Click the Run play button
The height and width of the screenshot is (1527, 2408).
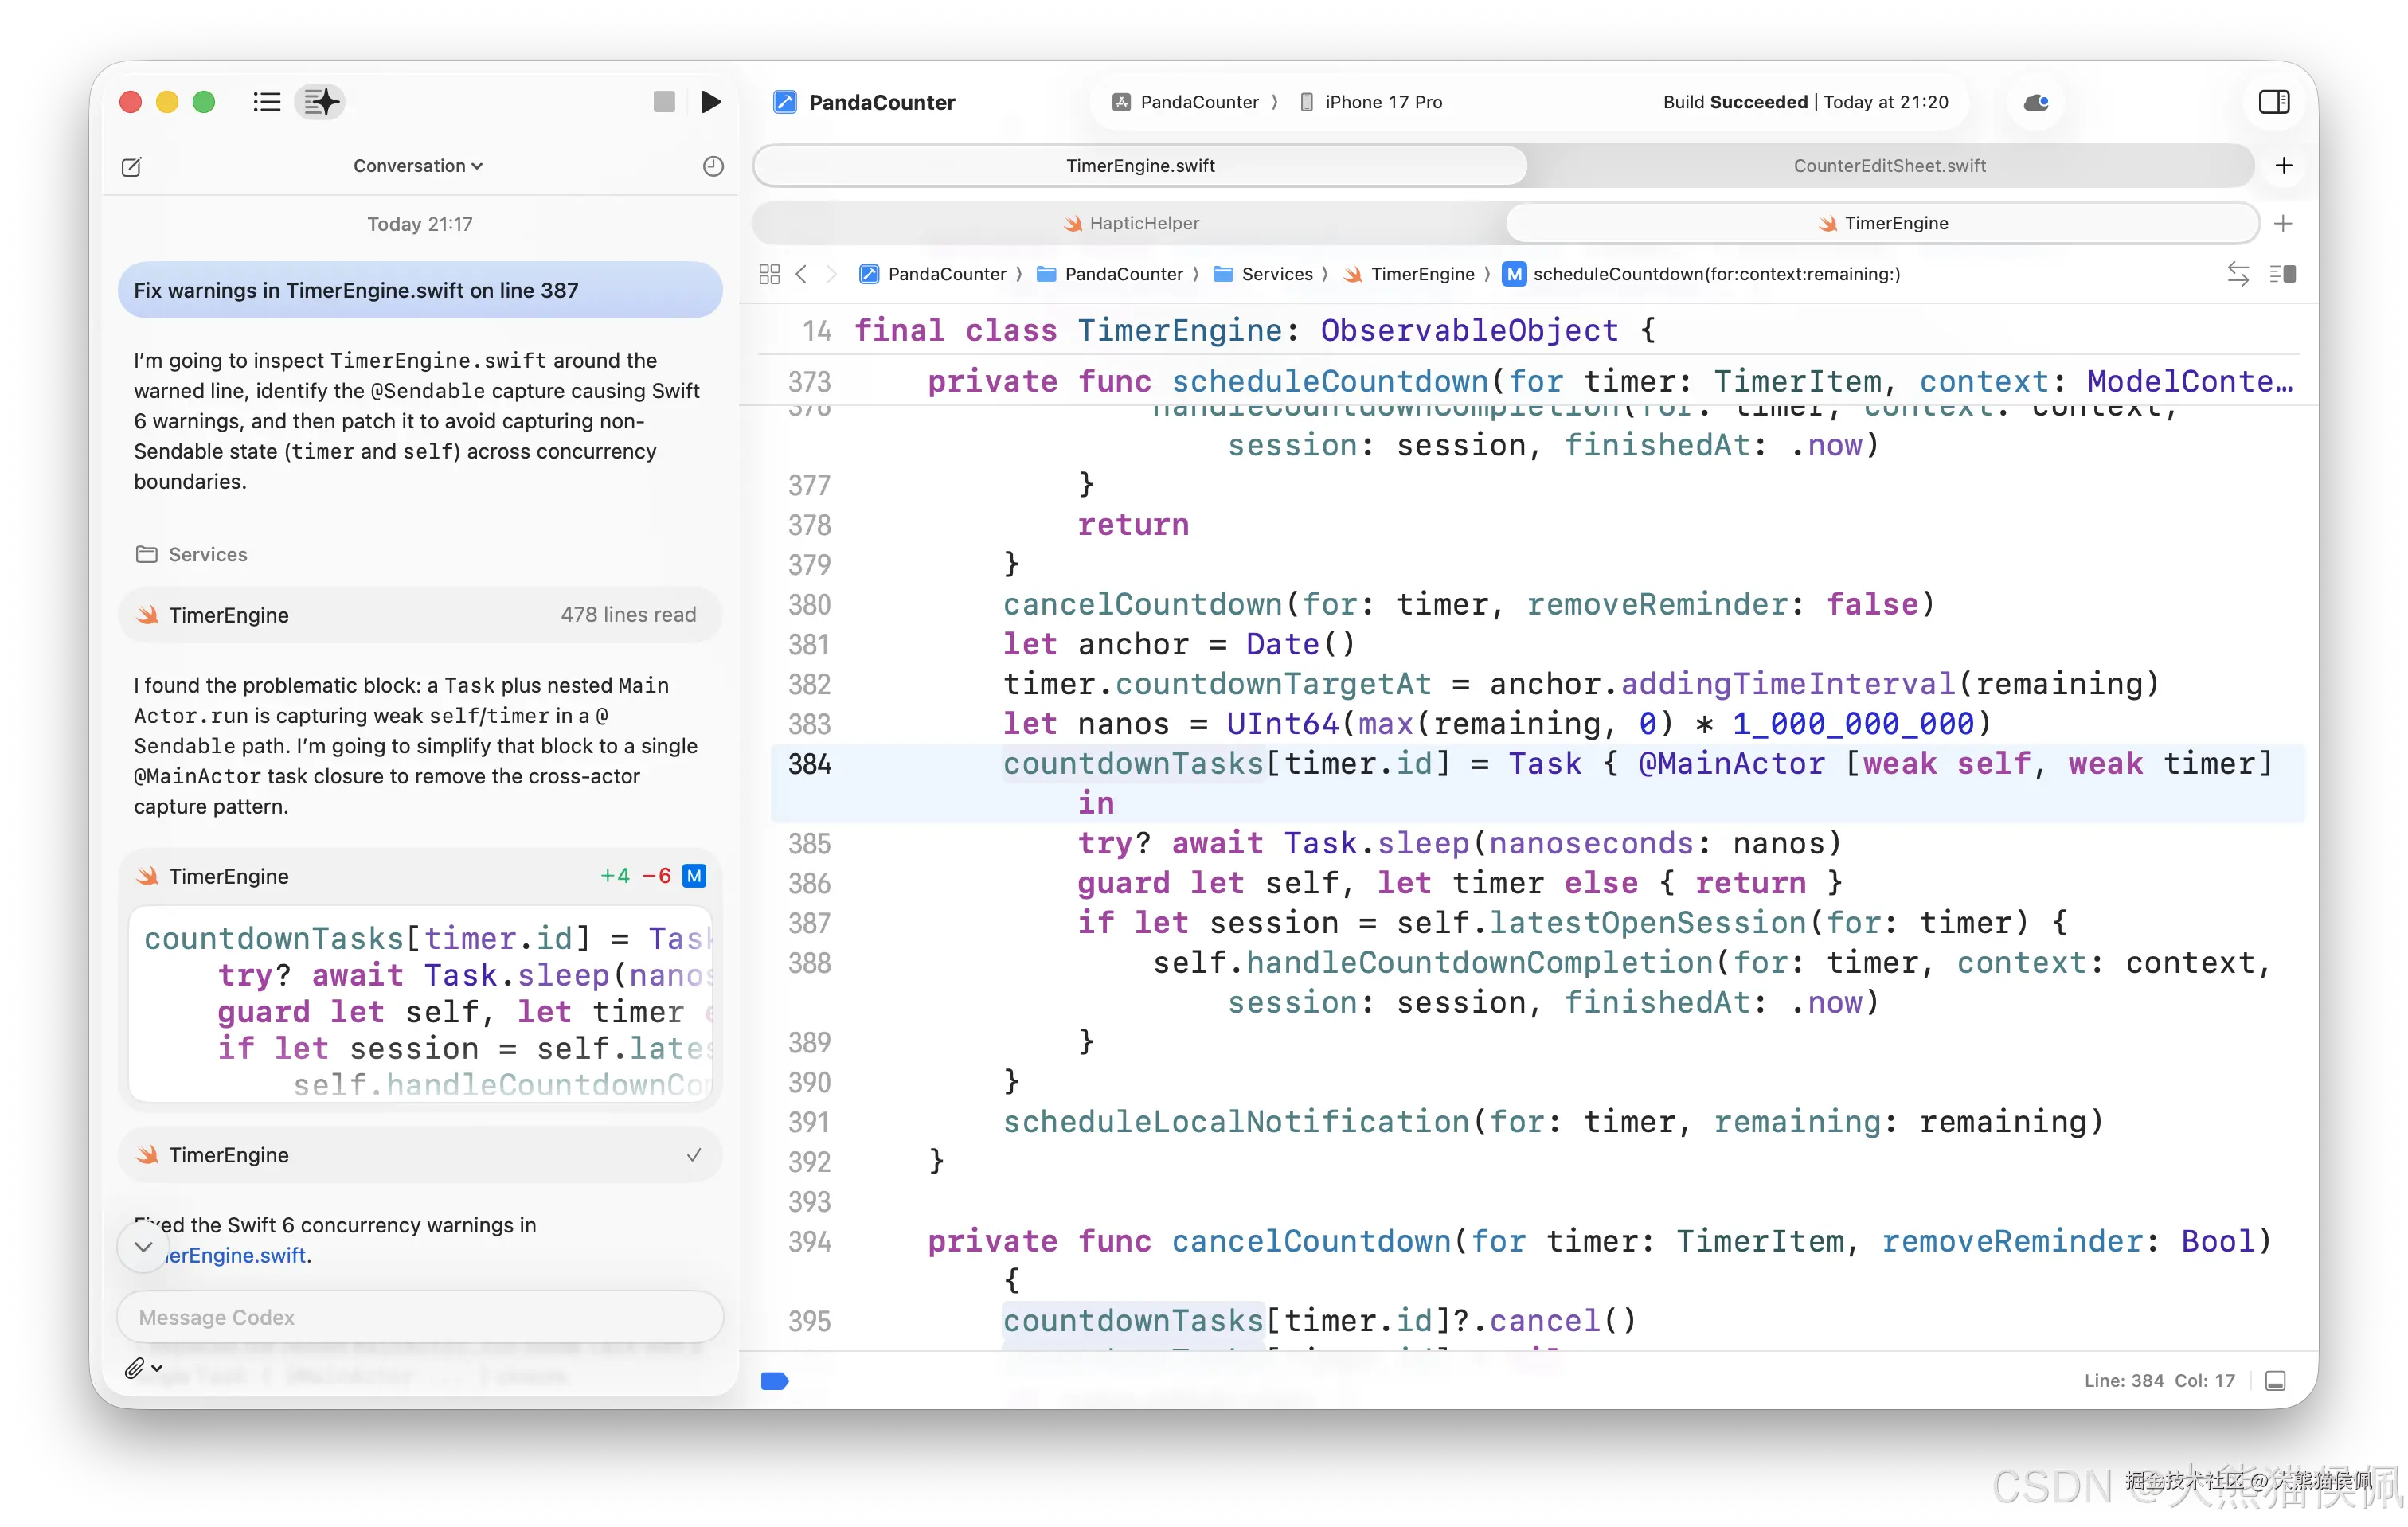point(710,102)
